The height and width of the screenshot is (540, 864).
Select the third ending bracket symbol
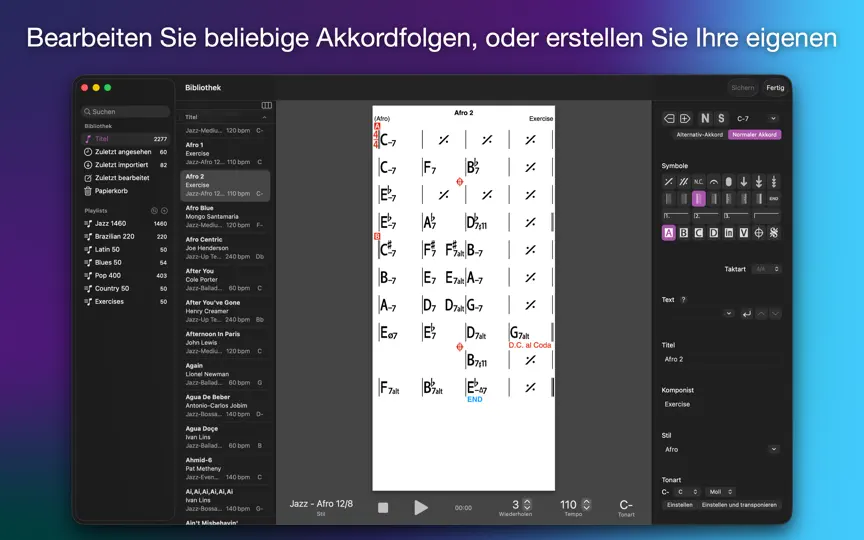pos(736,216)
